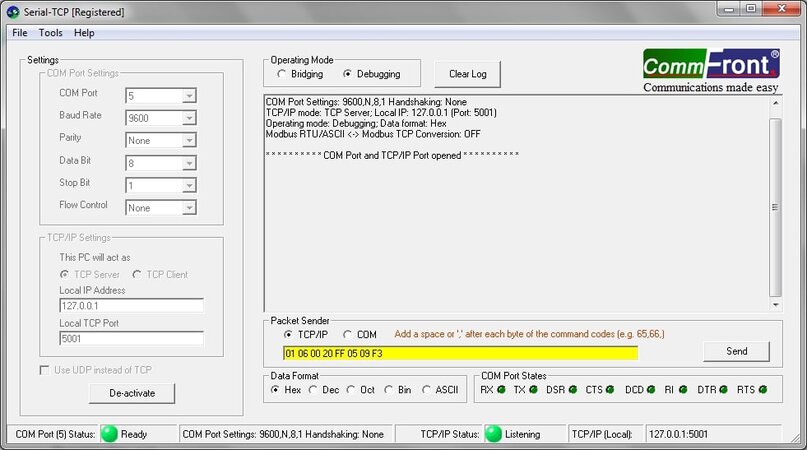Viewport: 807px width, 450px height.
Task: Close the Serial-TCP window
Action: coord(781,9)
